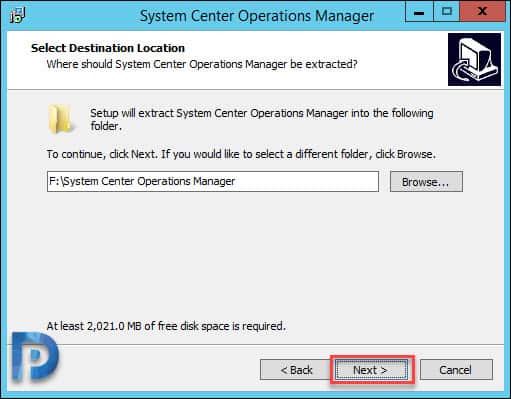Click the 'Where should System Center' subtitle text
The image size is (511, 399).
tap(202, 64)
